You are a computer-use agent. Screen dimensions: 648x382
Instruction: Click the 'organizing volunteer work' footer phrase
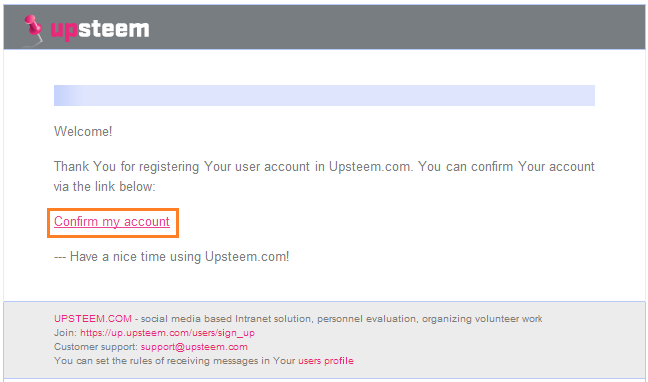click(x=482, y=319)
